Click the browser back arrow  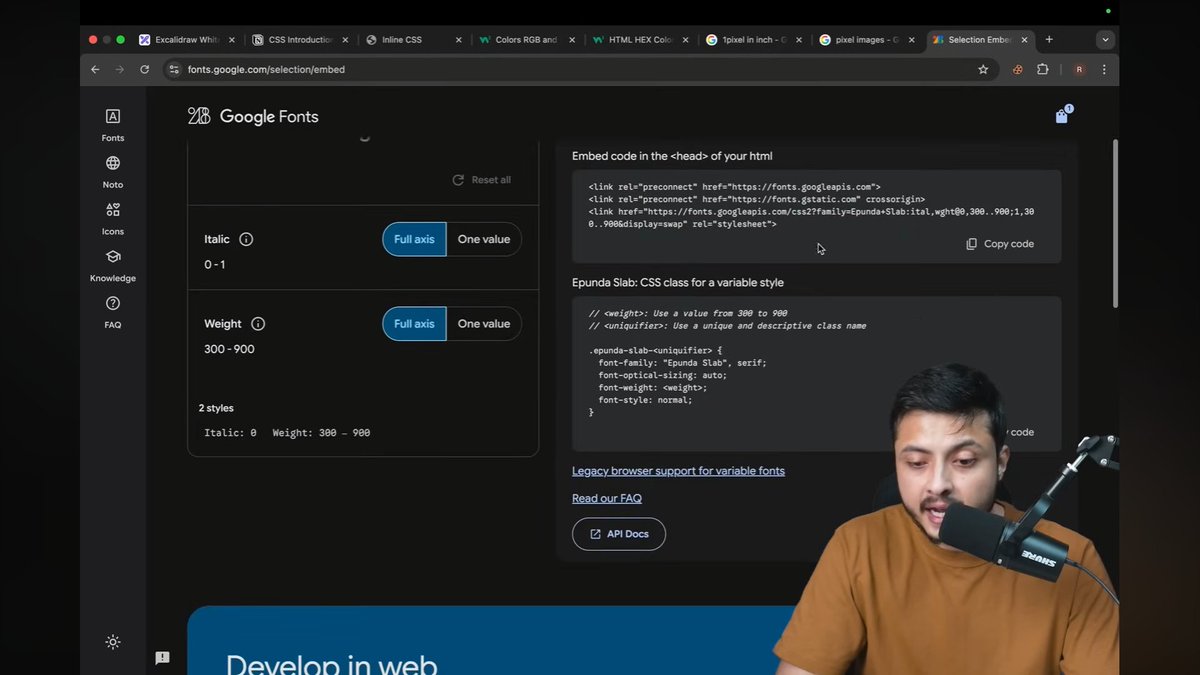point(95,69)
